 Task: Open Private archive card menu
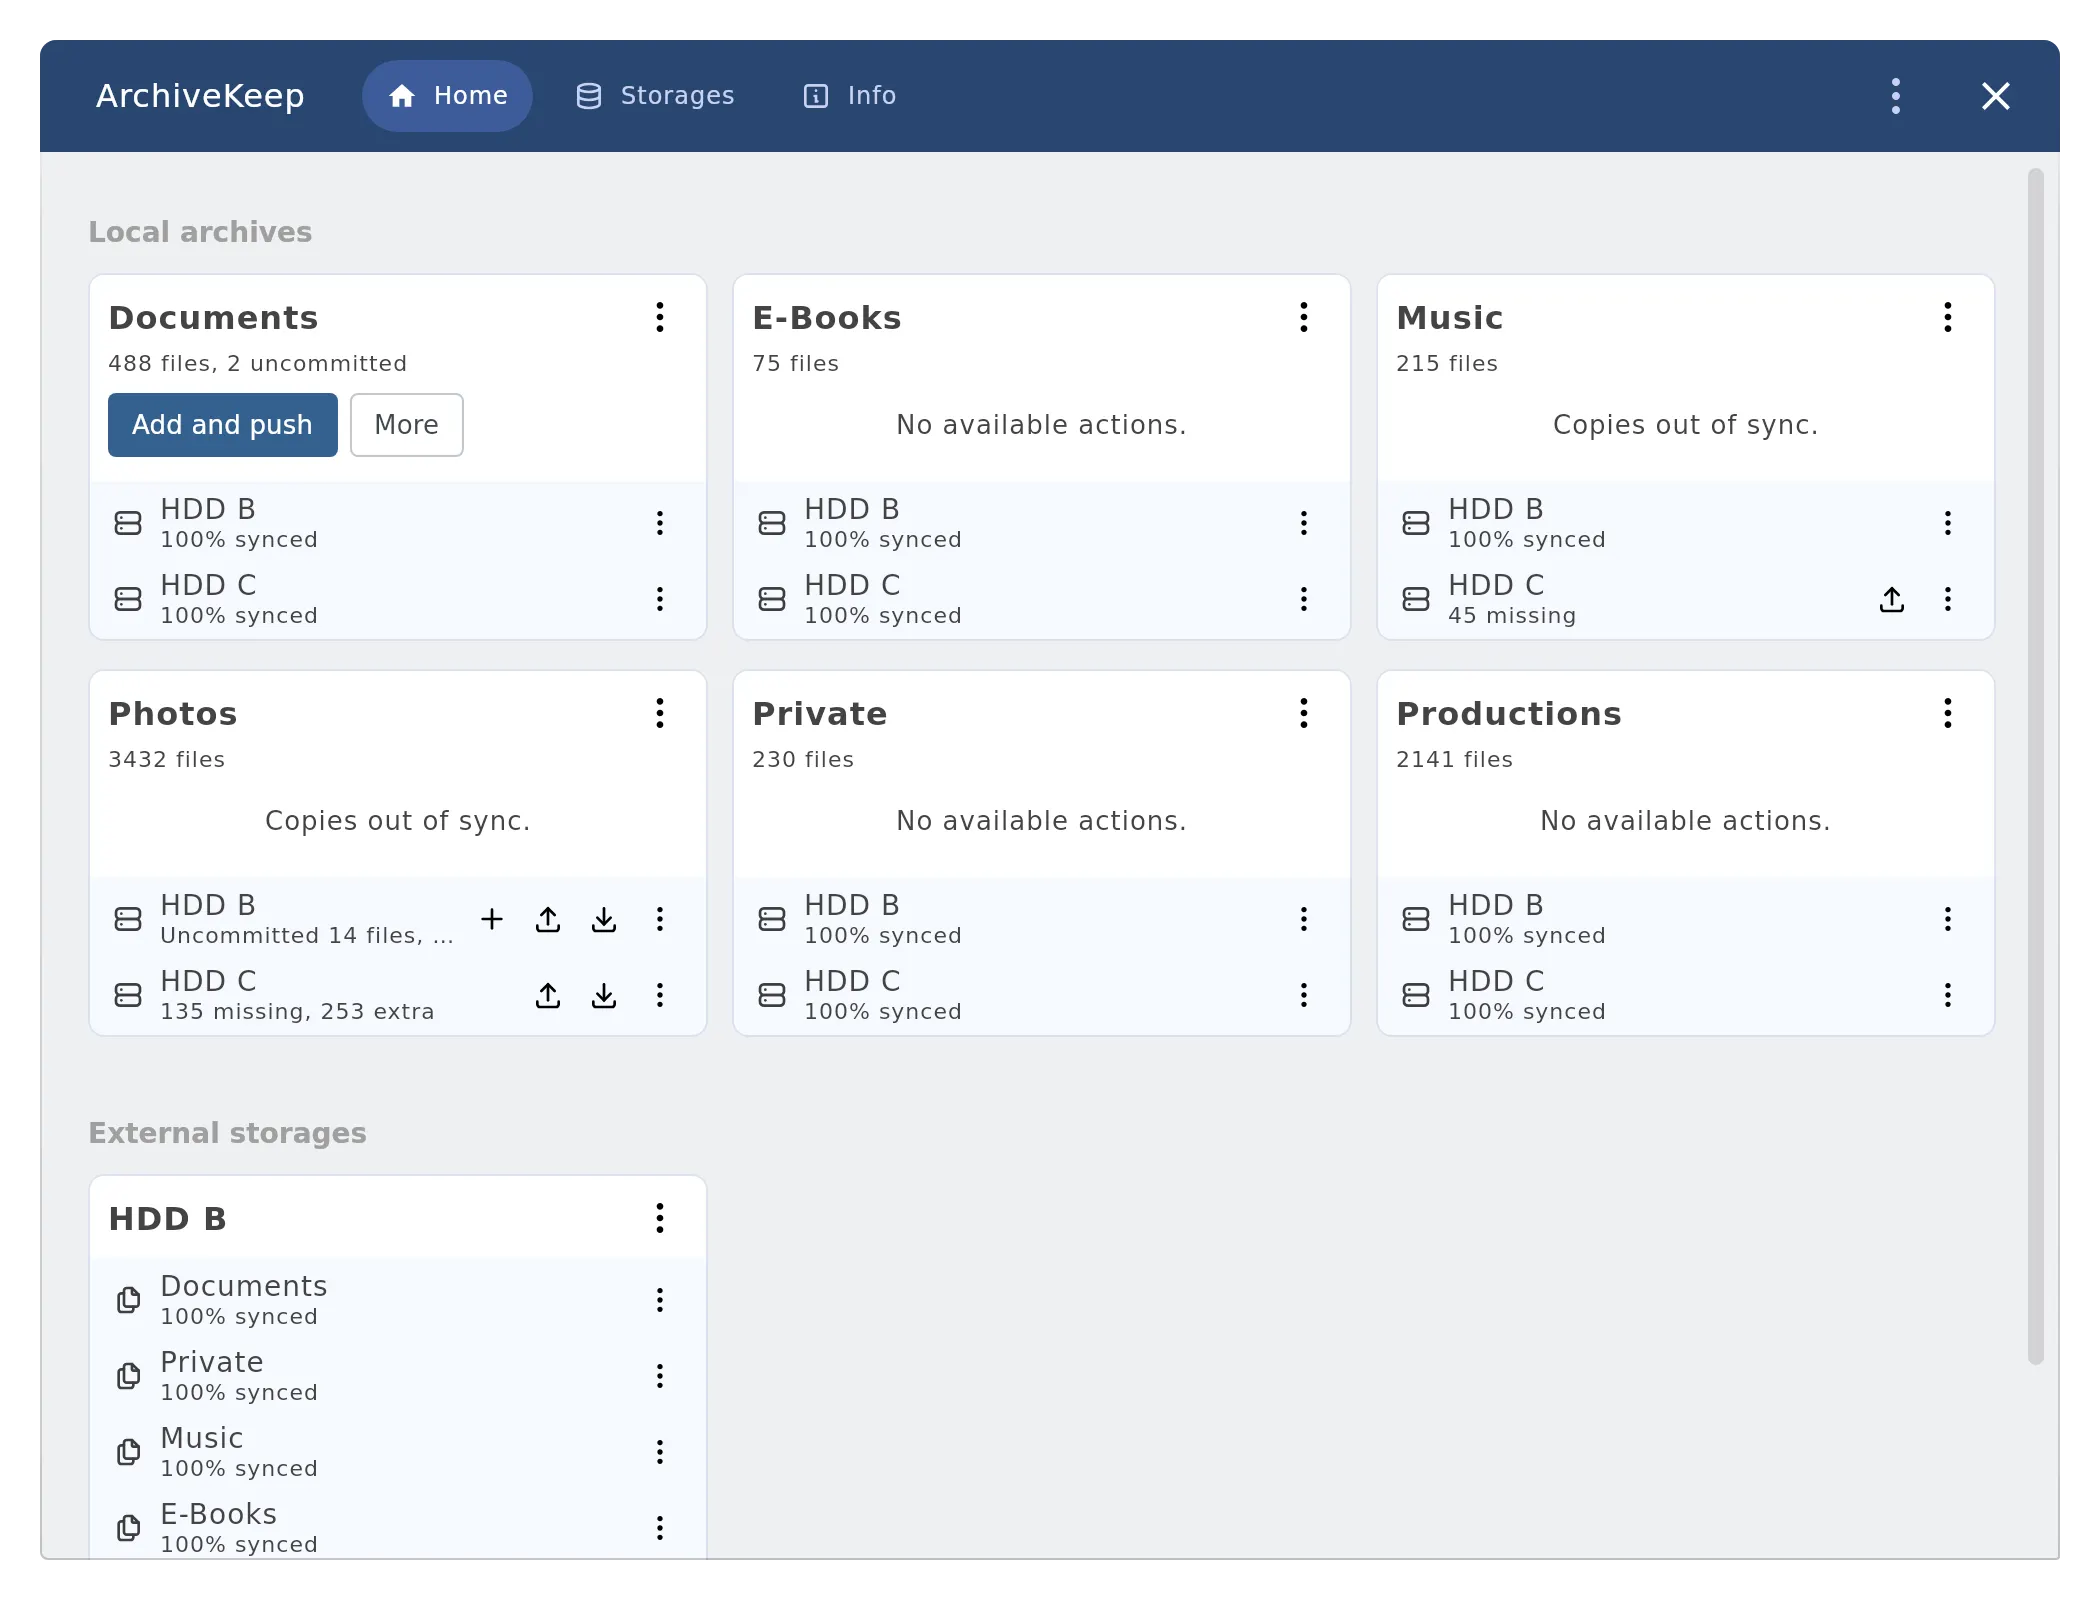coord(1303,713)
